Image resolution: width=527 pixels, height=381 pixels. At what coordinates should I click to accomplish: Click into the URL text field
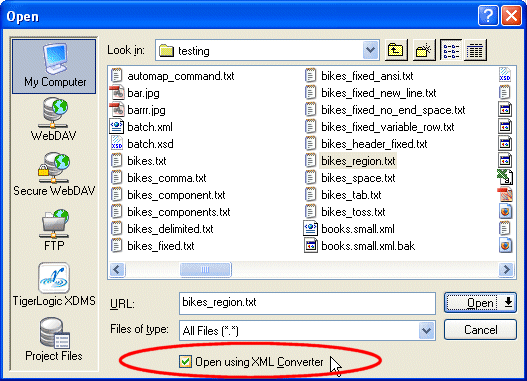[x=307, y=303]
